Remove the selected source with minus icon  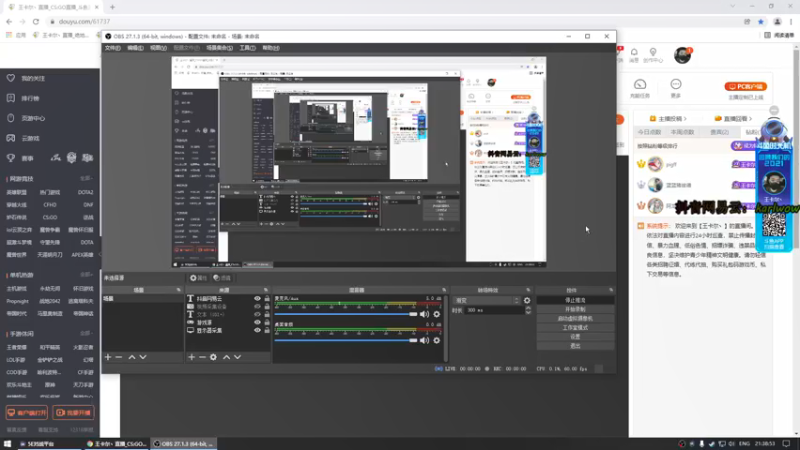click(202, 357)
